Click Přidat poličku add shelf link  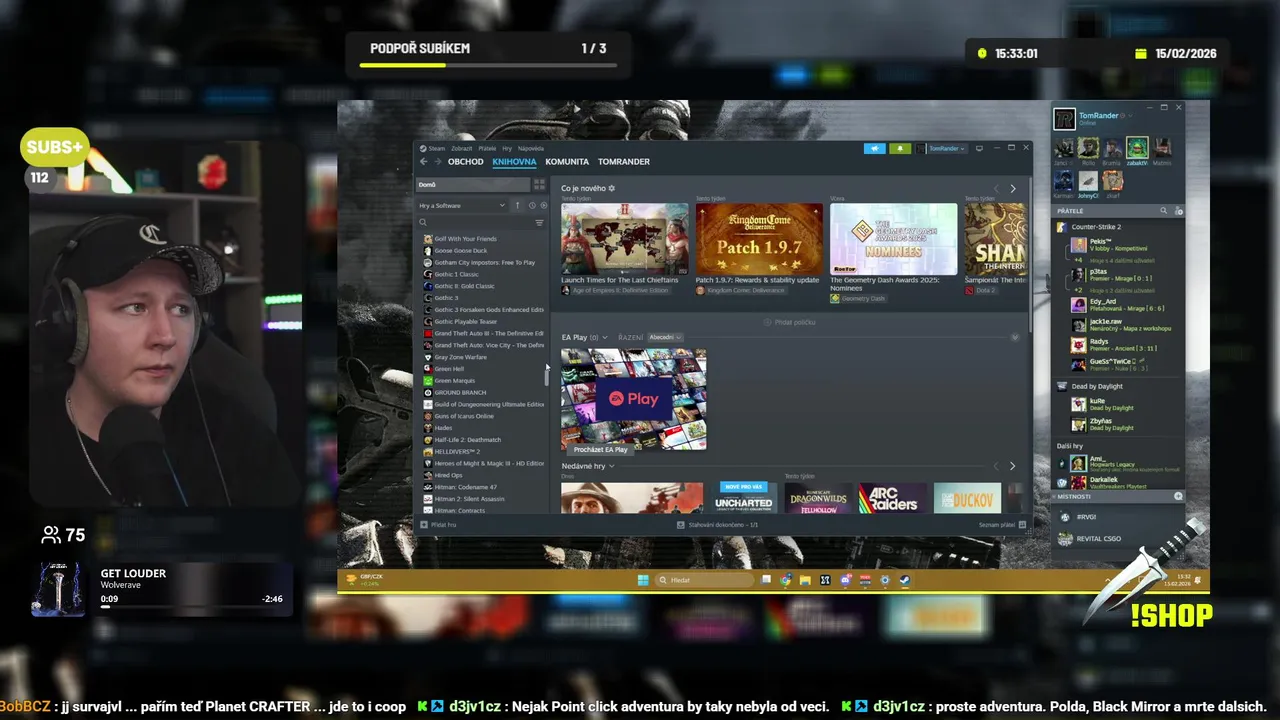point(789,322)
